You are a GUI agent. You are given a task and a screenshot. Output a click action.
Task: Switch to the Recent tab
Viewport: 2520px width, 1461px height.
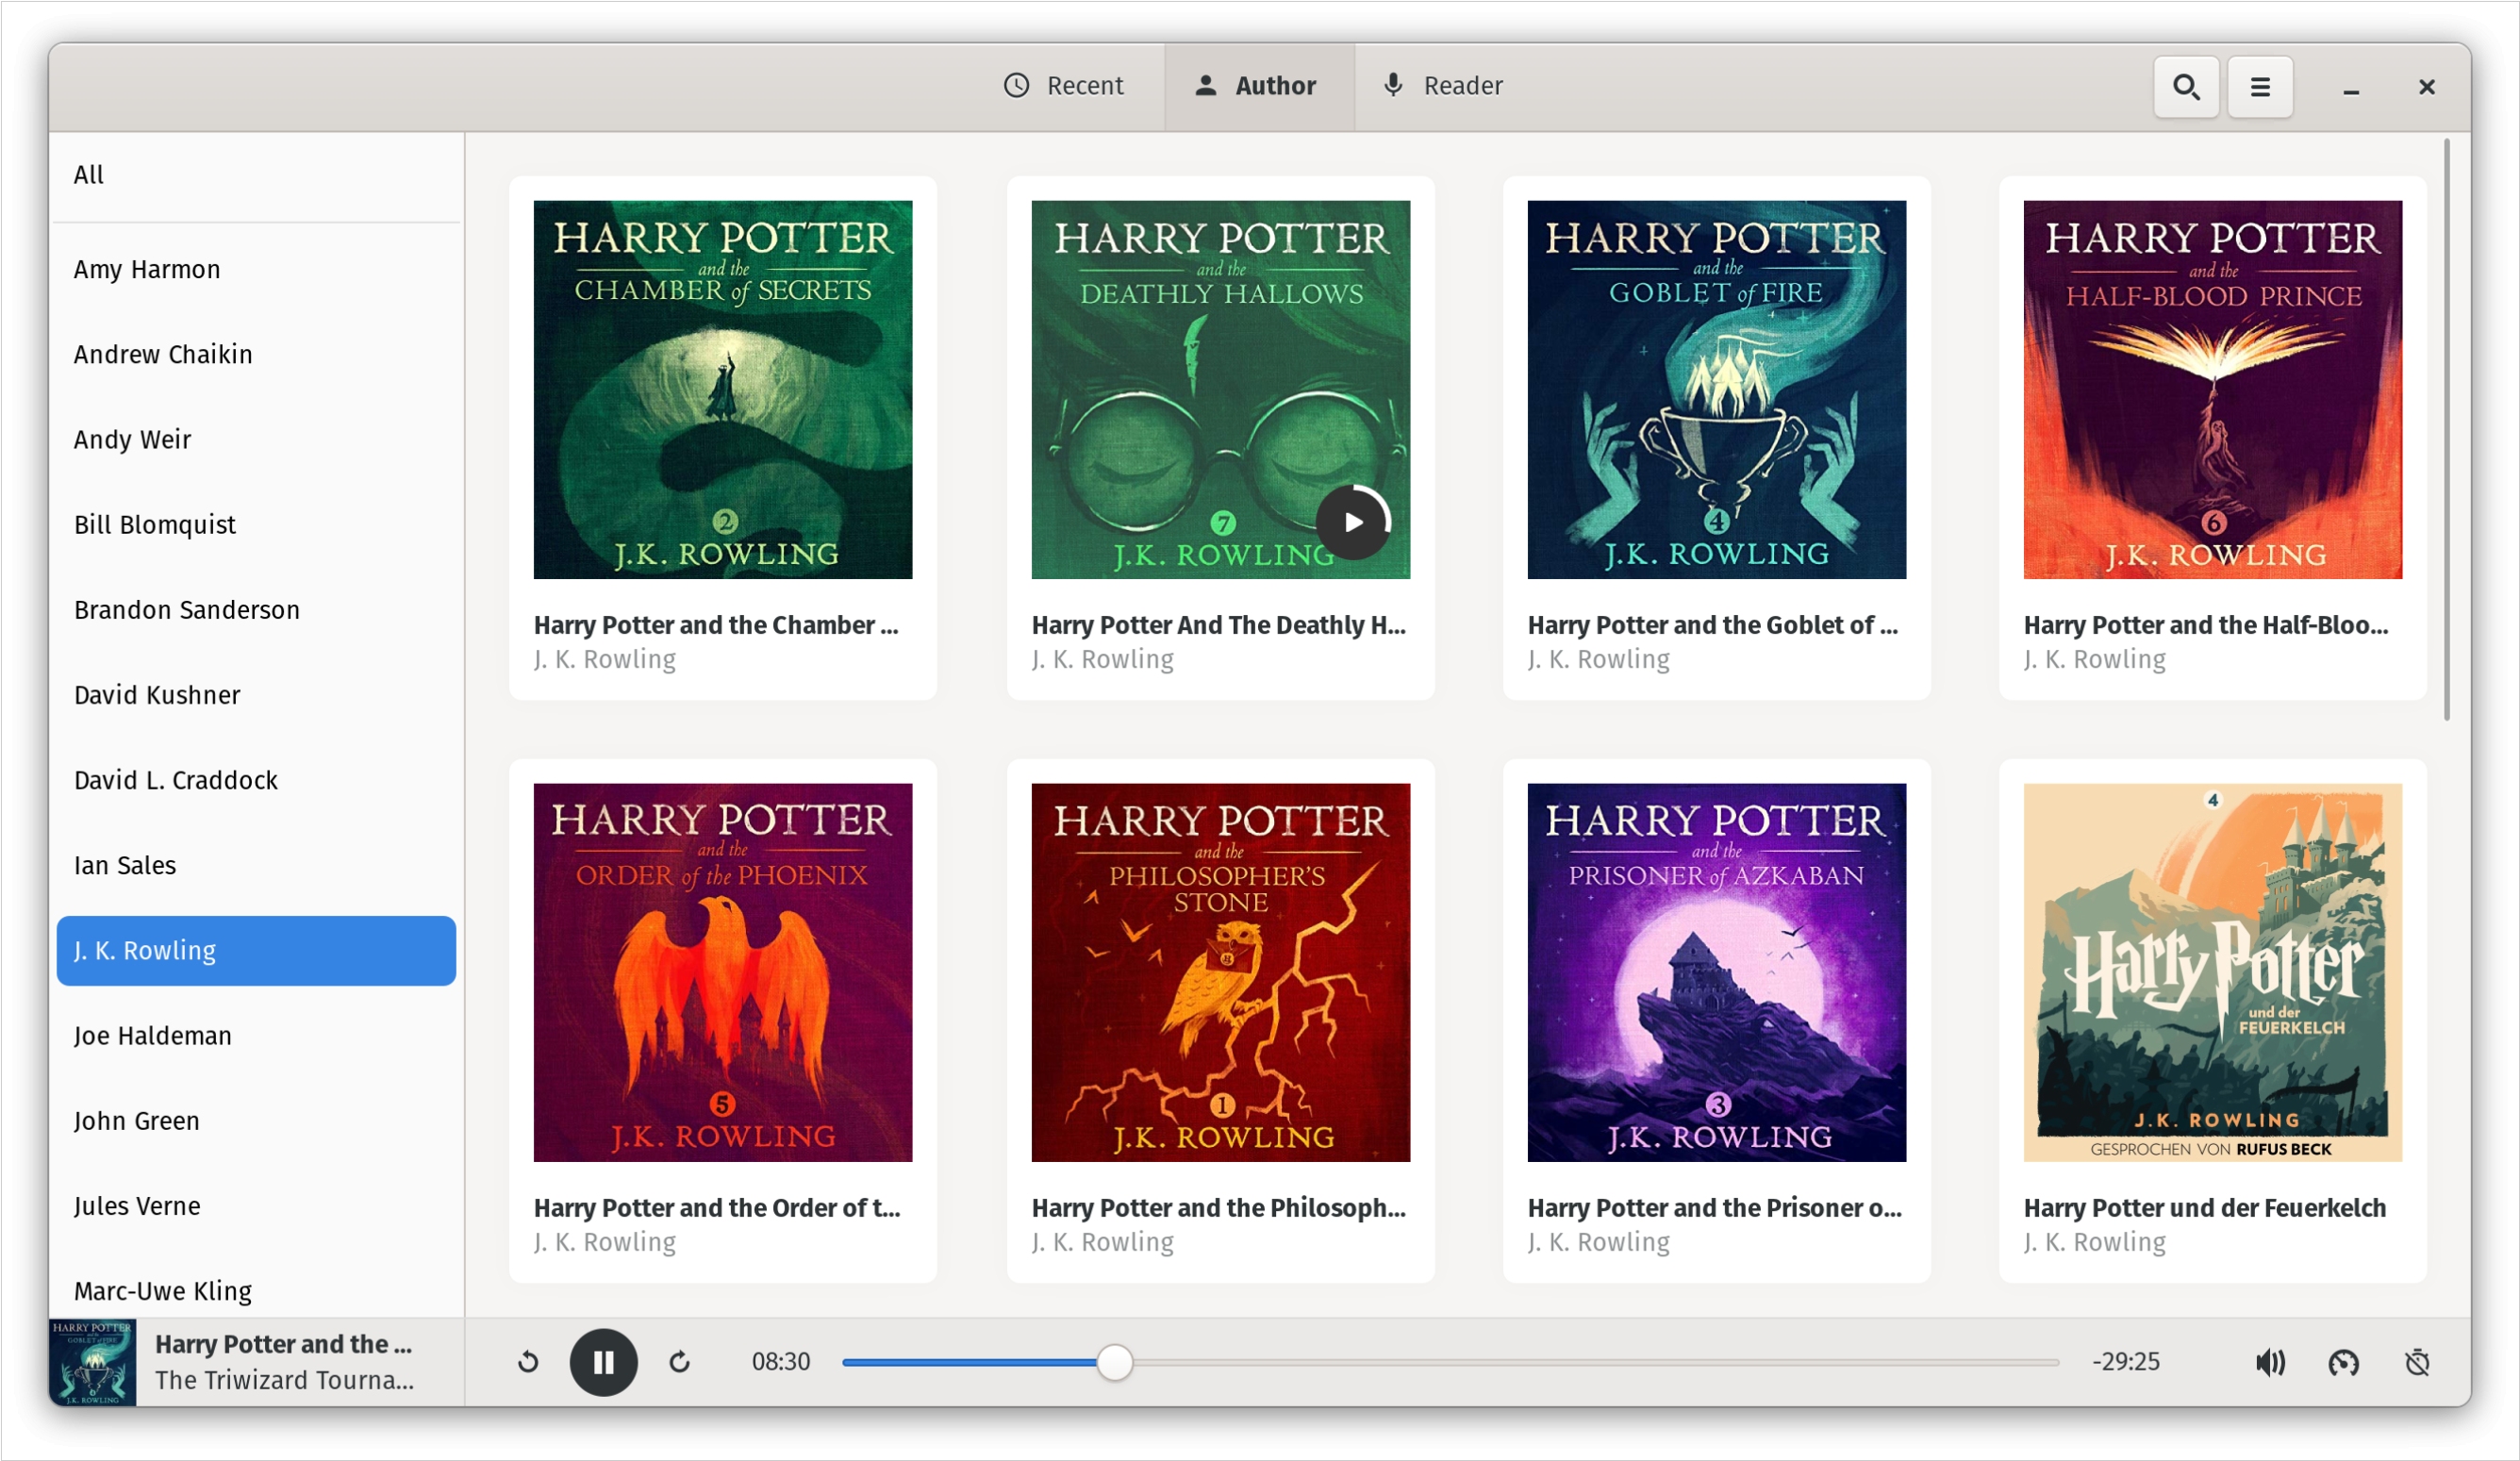[1063, 86]
